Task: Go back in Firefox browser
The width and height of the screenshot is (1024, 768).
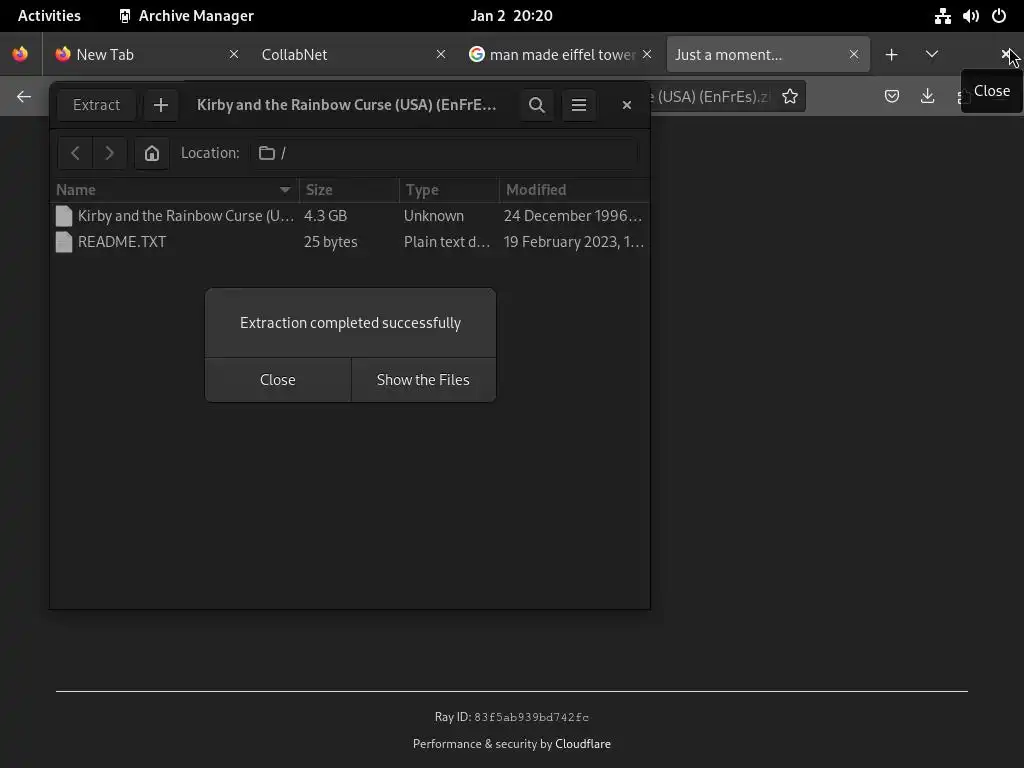Action: tap(24, 97)
